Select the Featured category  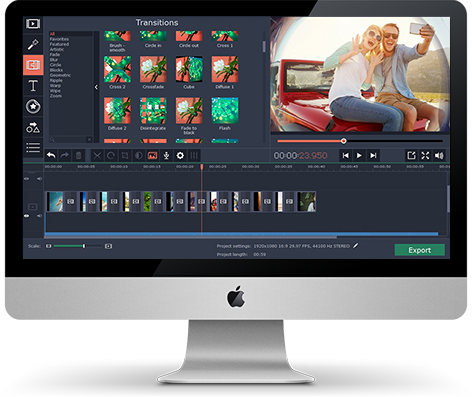point(59,44)
